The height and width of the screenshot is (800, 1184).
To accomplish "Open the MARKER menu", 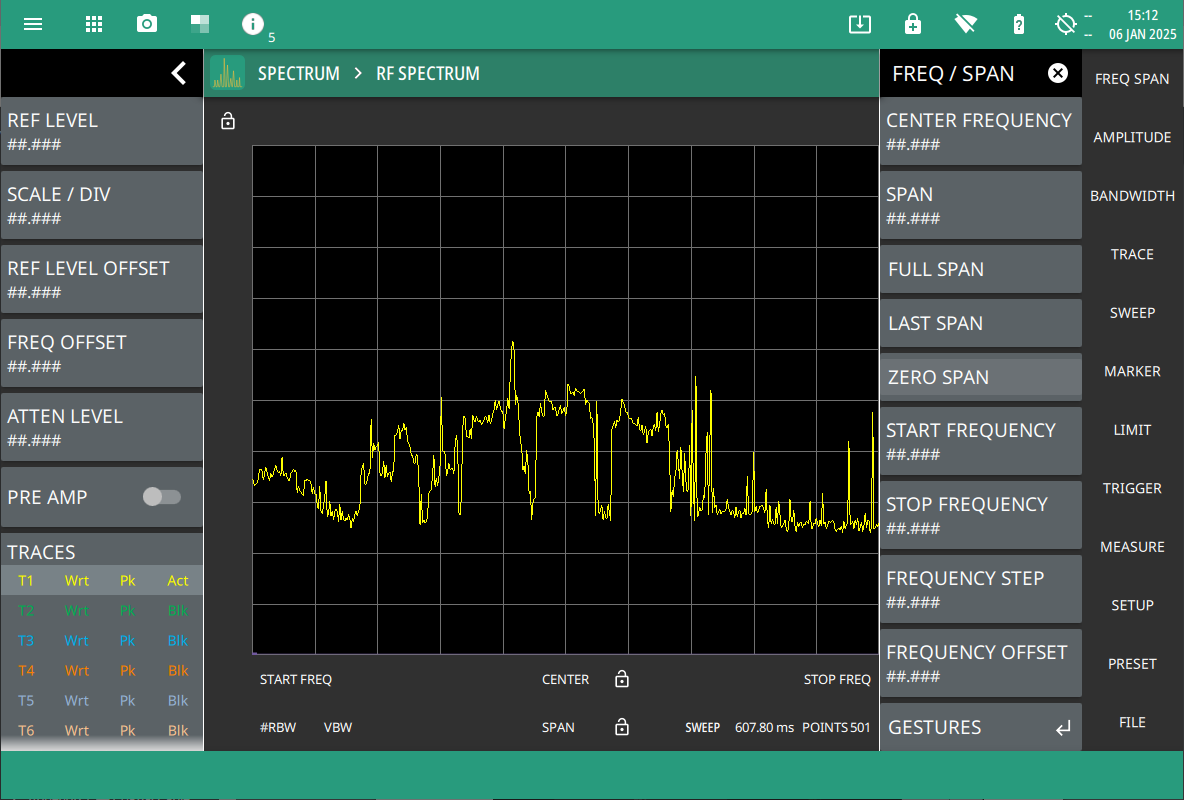I will 1132,371.
